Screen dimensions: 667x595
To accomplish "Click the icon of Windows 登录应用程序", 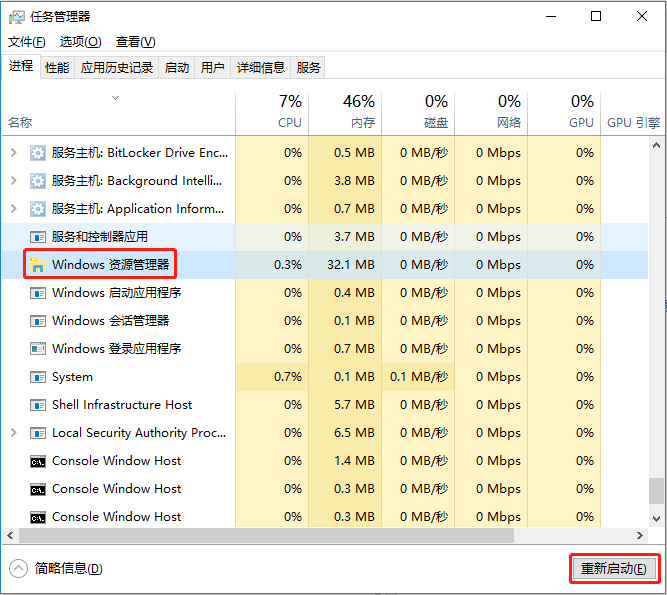I will click(x=37, y=349).
